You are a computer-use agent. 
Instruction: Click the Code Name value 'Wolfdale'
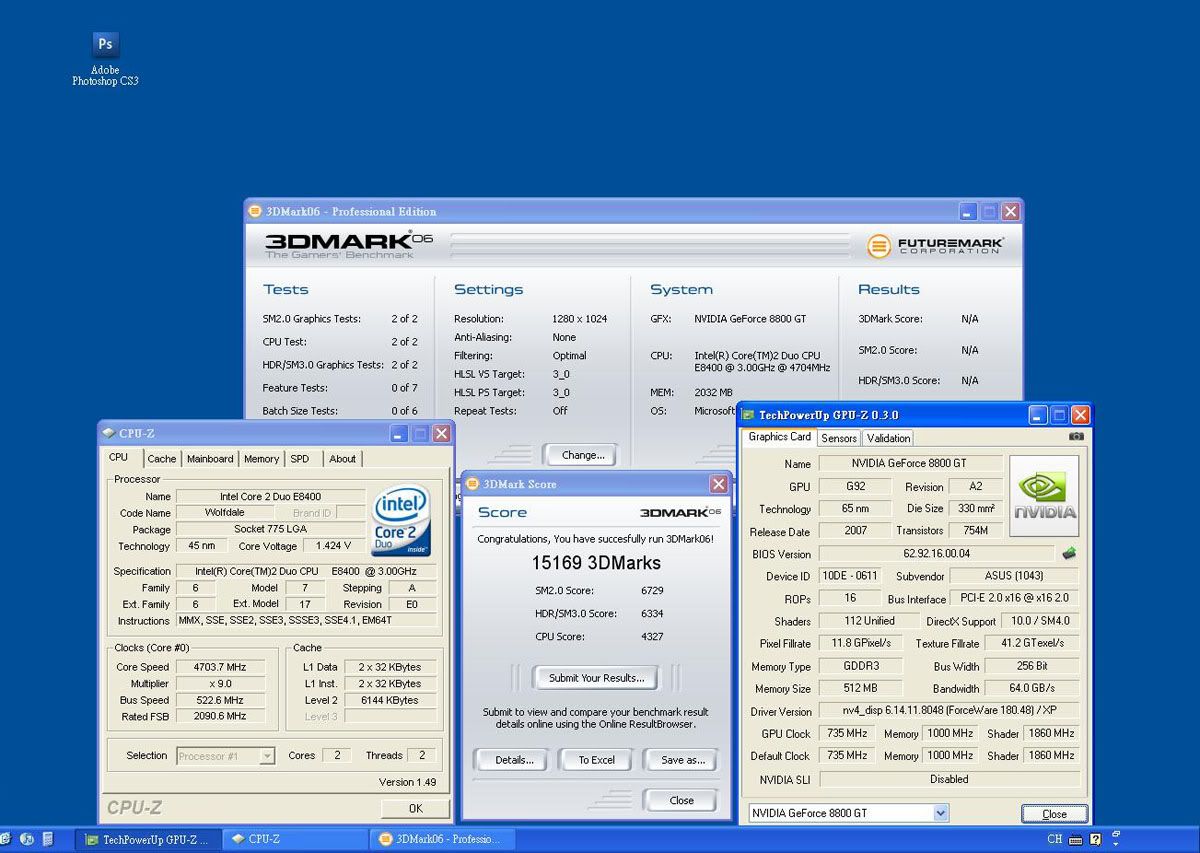pyautogui.click(x=224, y=512)
